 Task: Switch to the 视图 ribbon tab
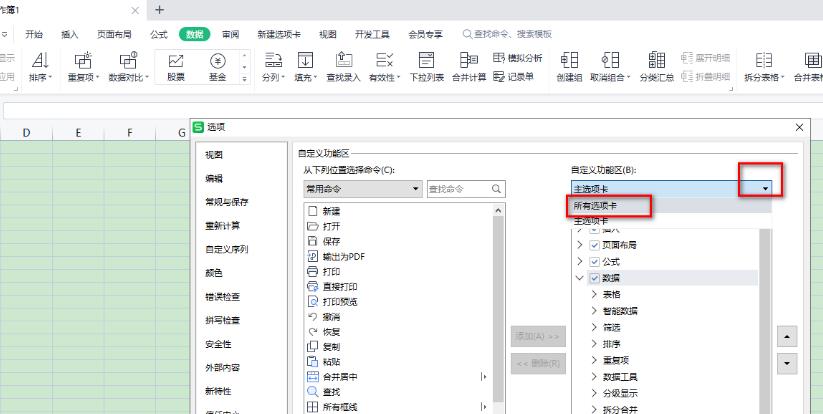pos(328,35)
